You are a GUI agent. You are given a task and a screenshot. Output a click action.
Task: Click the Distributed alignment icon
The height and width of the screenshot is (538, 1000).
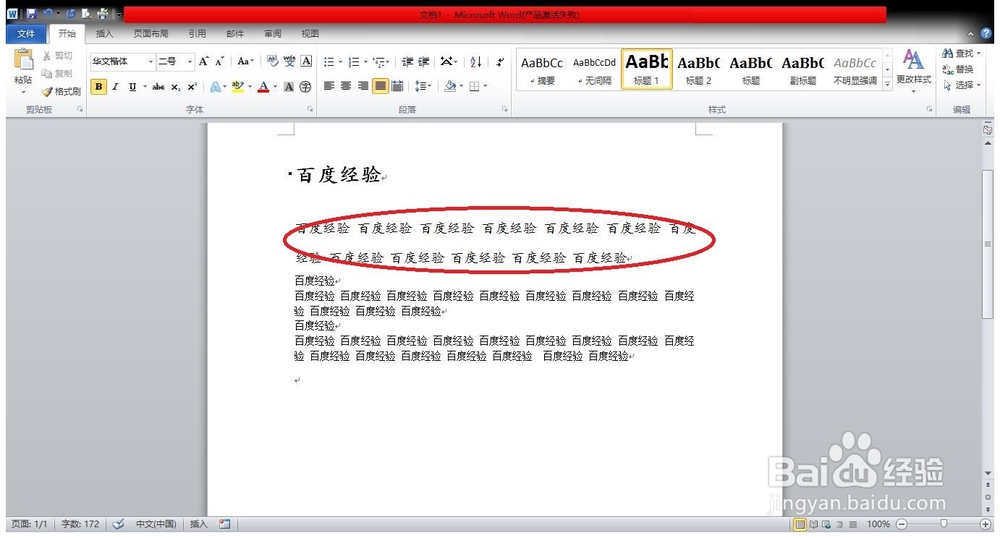(x=397, y=85)
